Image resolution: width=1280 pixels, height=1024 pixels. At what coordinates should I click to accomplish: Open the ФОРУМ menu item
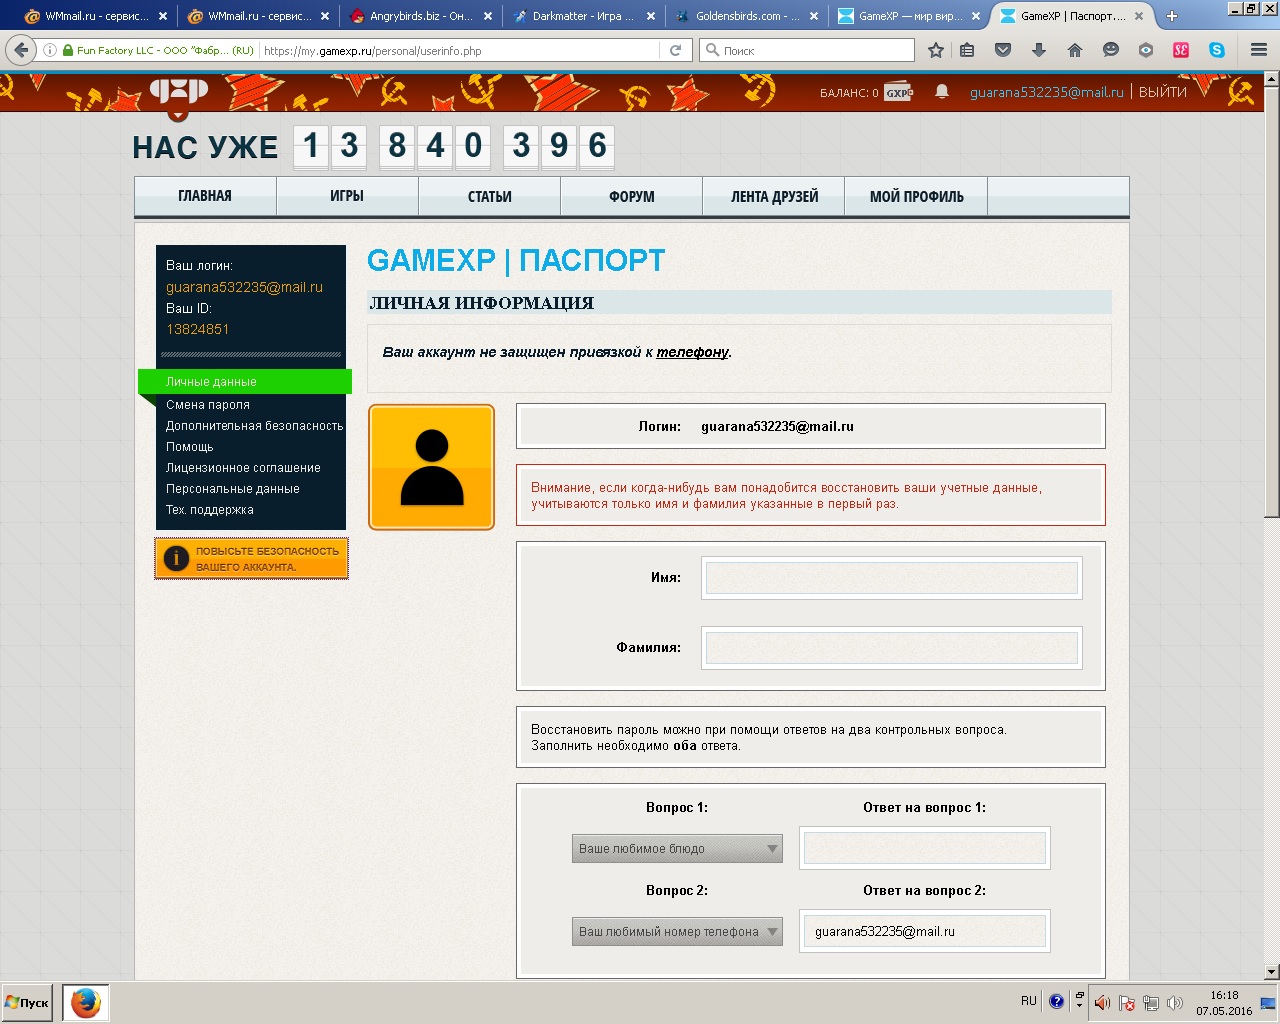click(x=631, y=196)
